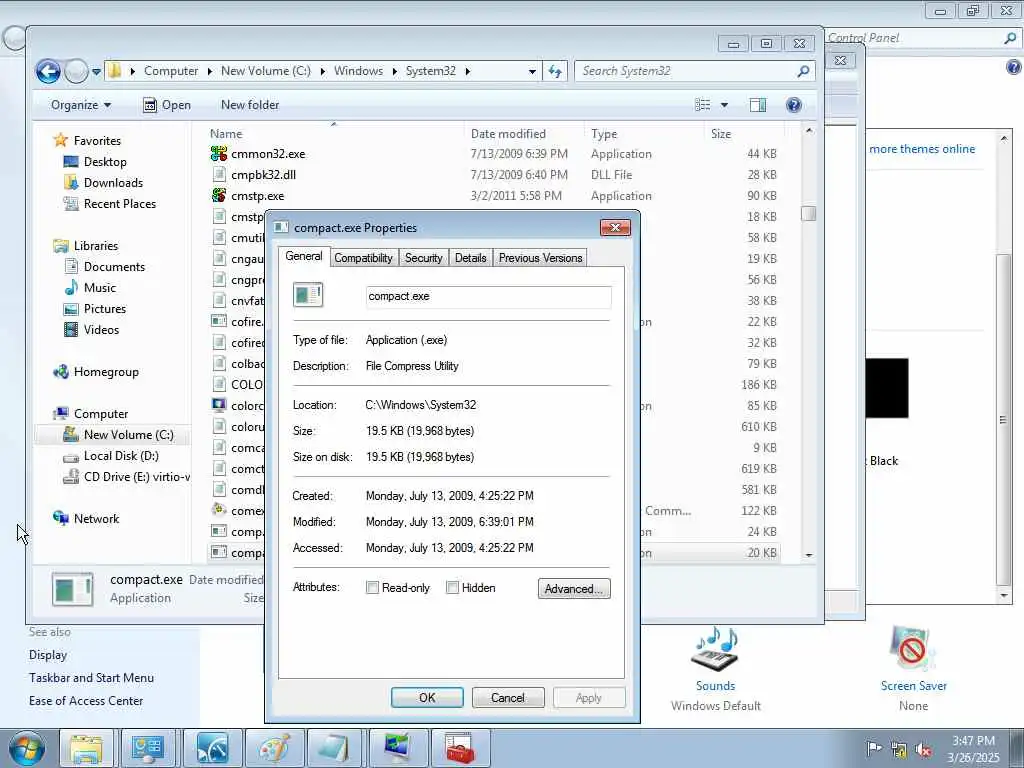
Task: Open the toolbox taskbar icon
Action: 460,748
